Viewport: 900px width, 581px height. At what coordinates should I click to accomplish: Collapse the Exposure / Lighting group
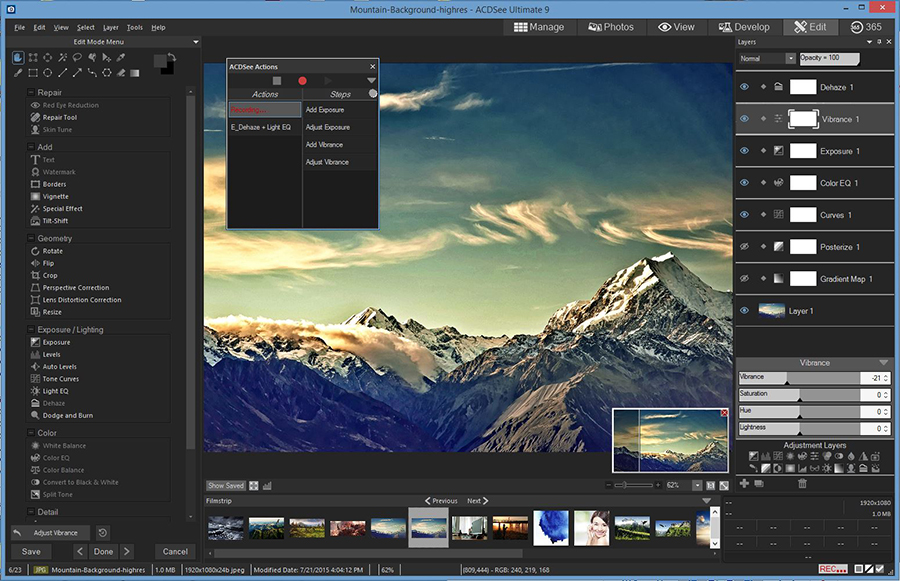pos(32,330)
